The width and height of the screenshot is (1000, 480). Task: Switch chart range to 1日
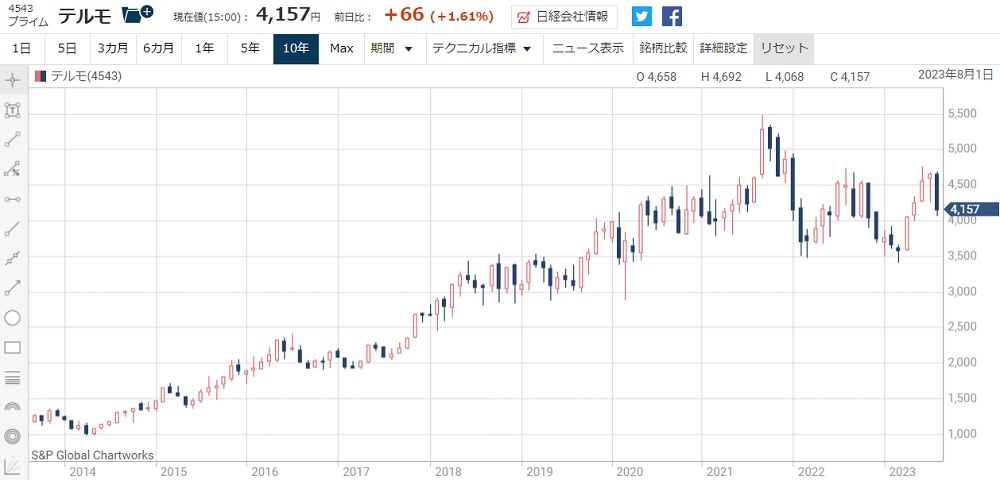coord(22,49)
